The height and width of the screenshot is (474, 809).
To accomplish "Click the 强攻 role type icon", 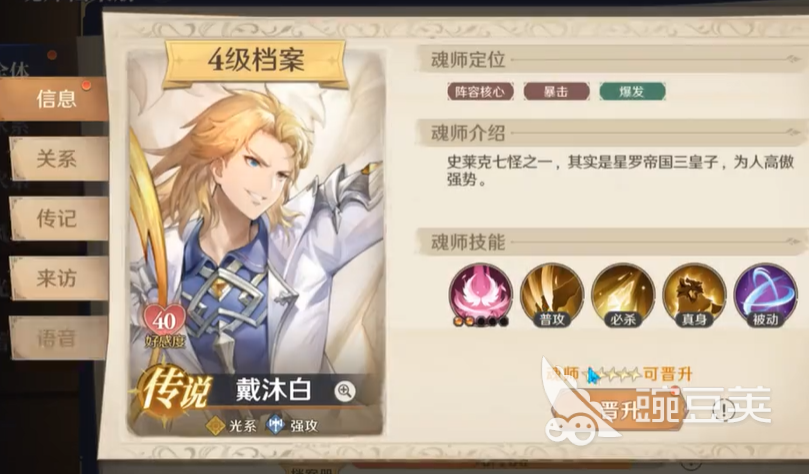I will coord(276,425).
